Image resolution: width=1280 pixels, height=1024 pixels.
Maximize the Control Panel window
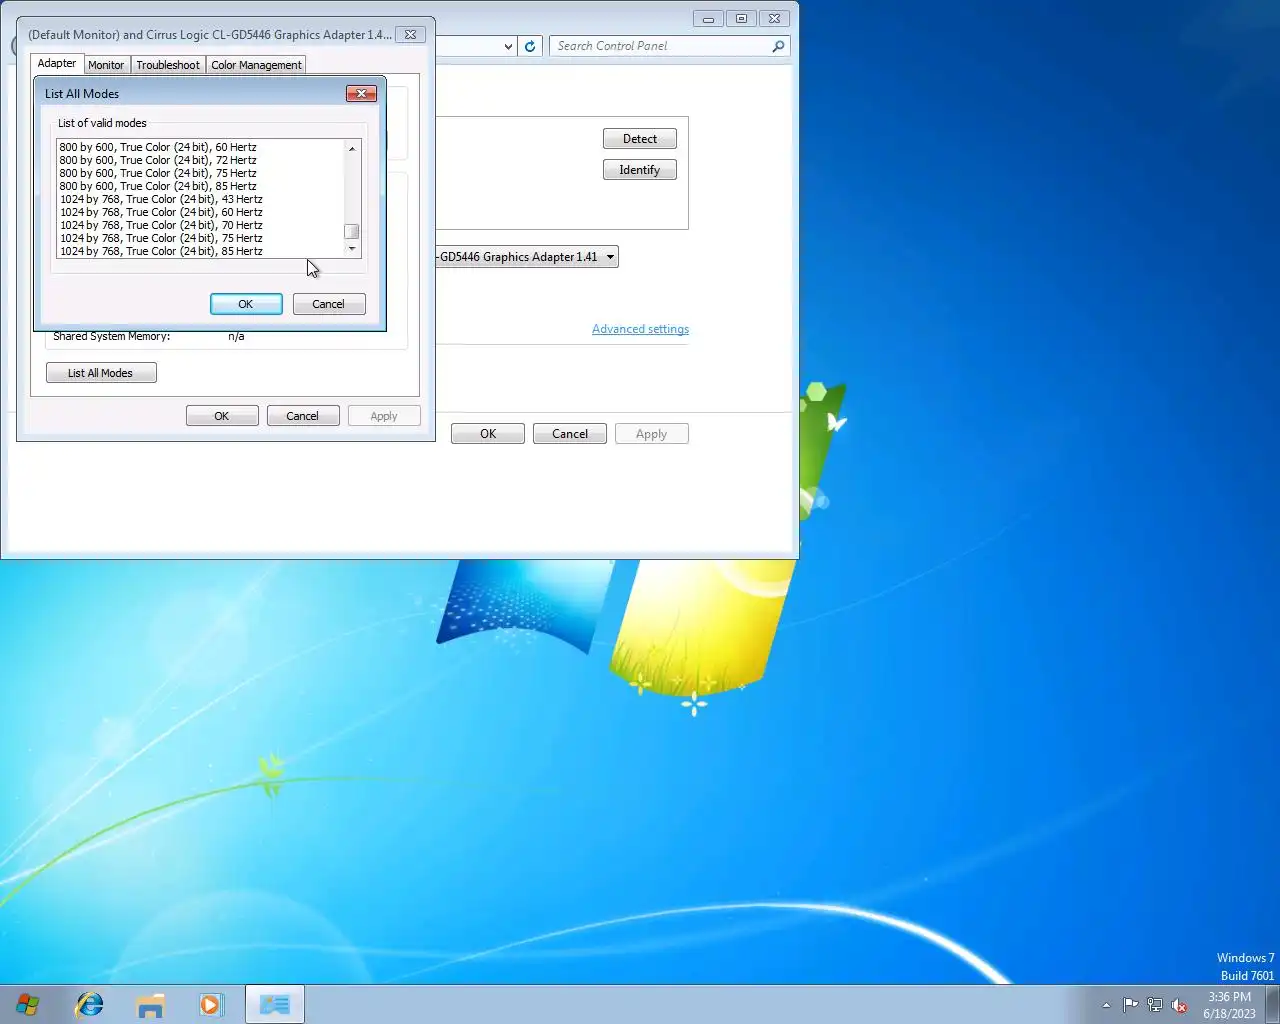(x=741, y=18)
